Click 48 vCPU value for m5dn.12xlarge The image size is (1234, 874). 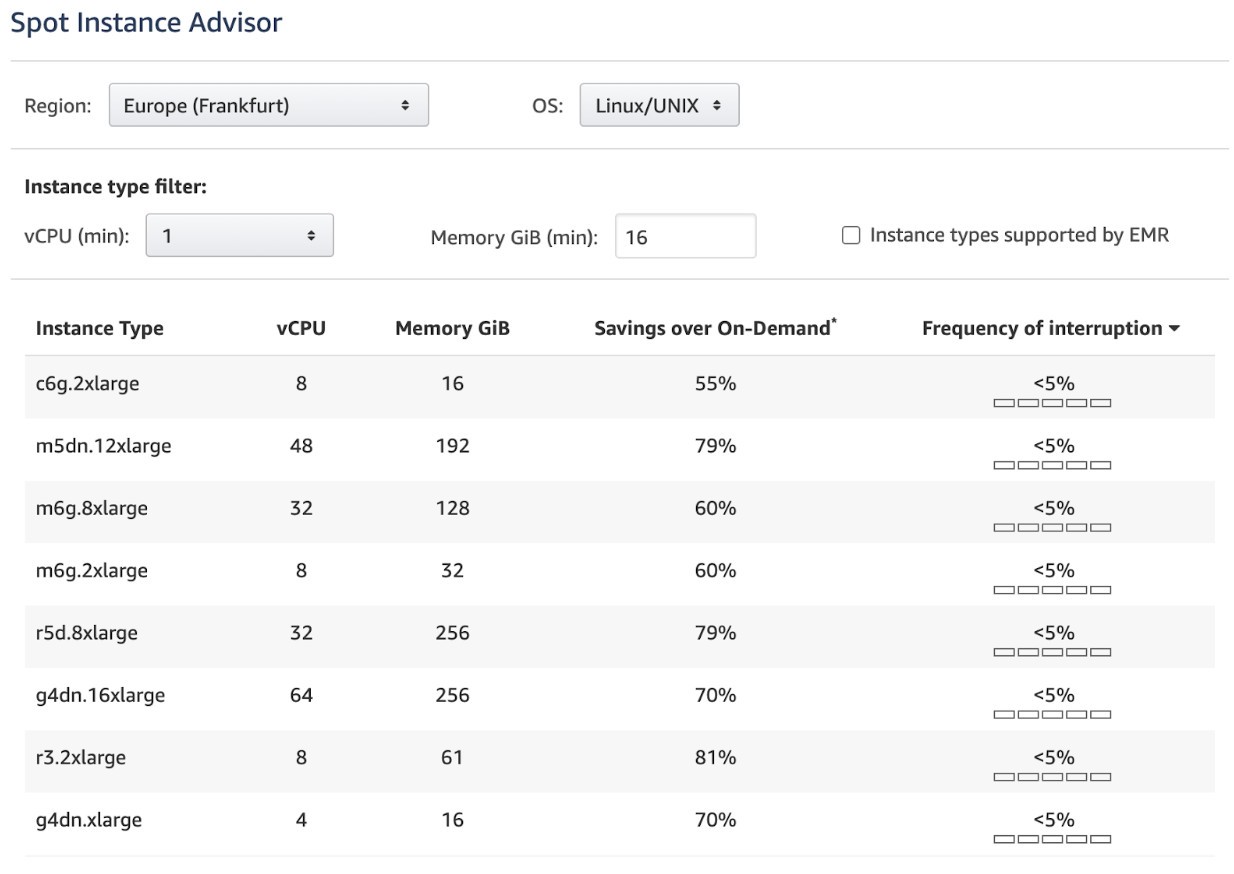(301, 446)
